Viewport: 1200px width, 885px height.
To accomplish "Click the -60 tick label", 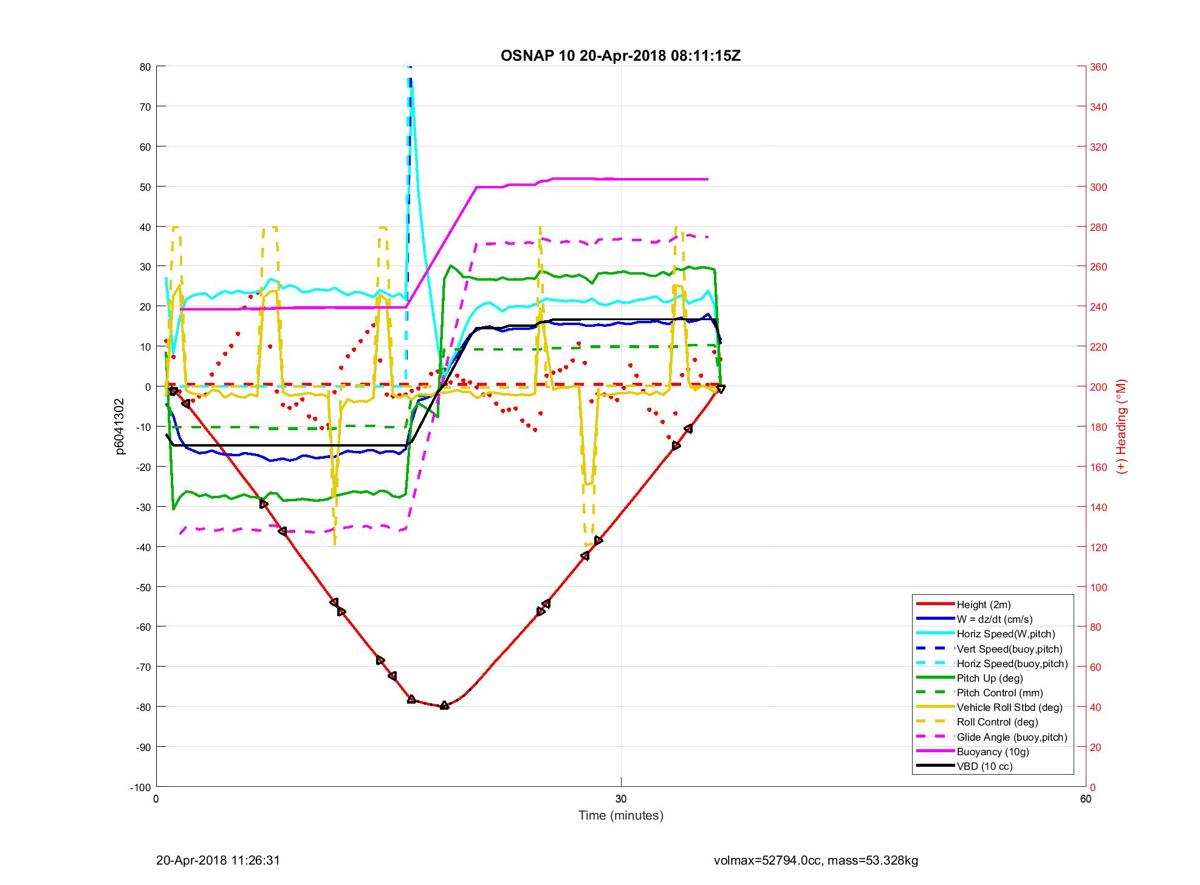I will 142,627.
